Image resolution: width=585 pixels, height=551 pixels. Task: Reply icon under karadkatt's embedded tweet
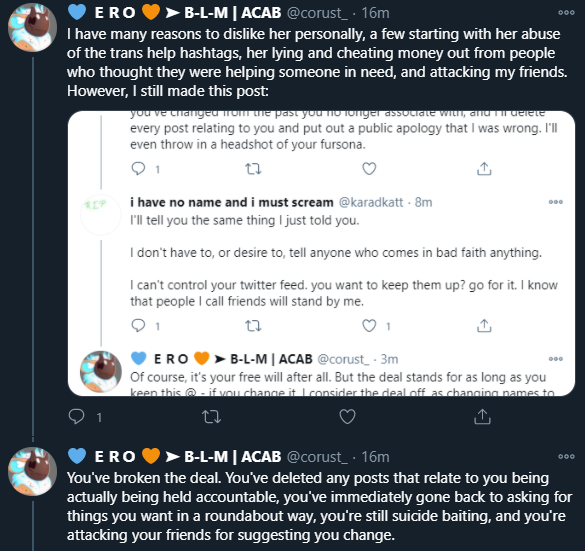coord(138,326)
